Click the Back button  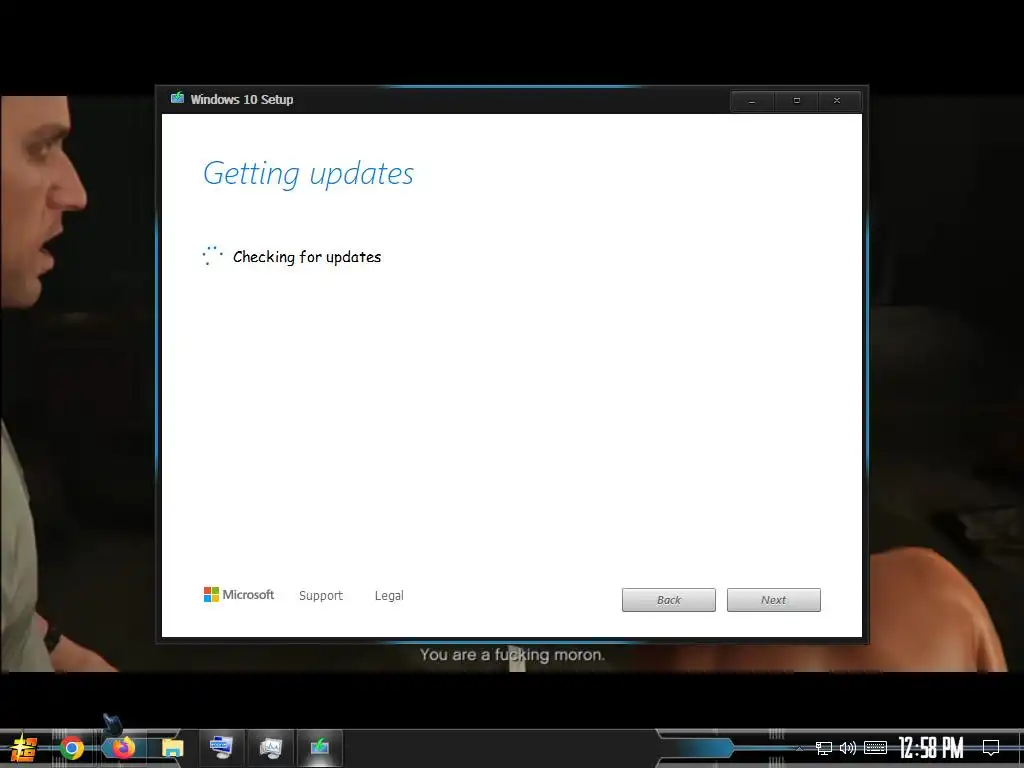point(669,600)
